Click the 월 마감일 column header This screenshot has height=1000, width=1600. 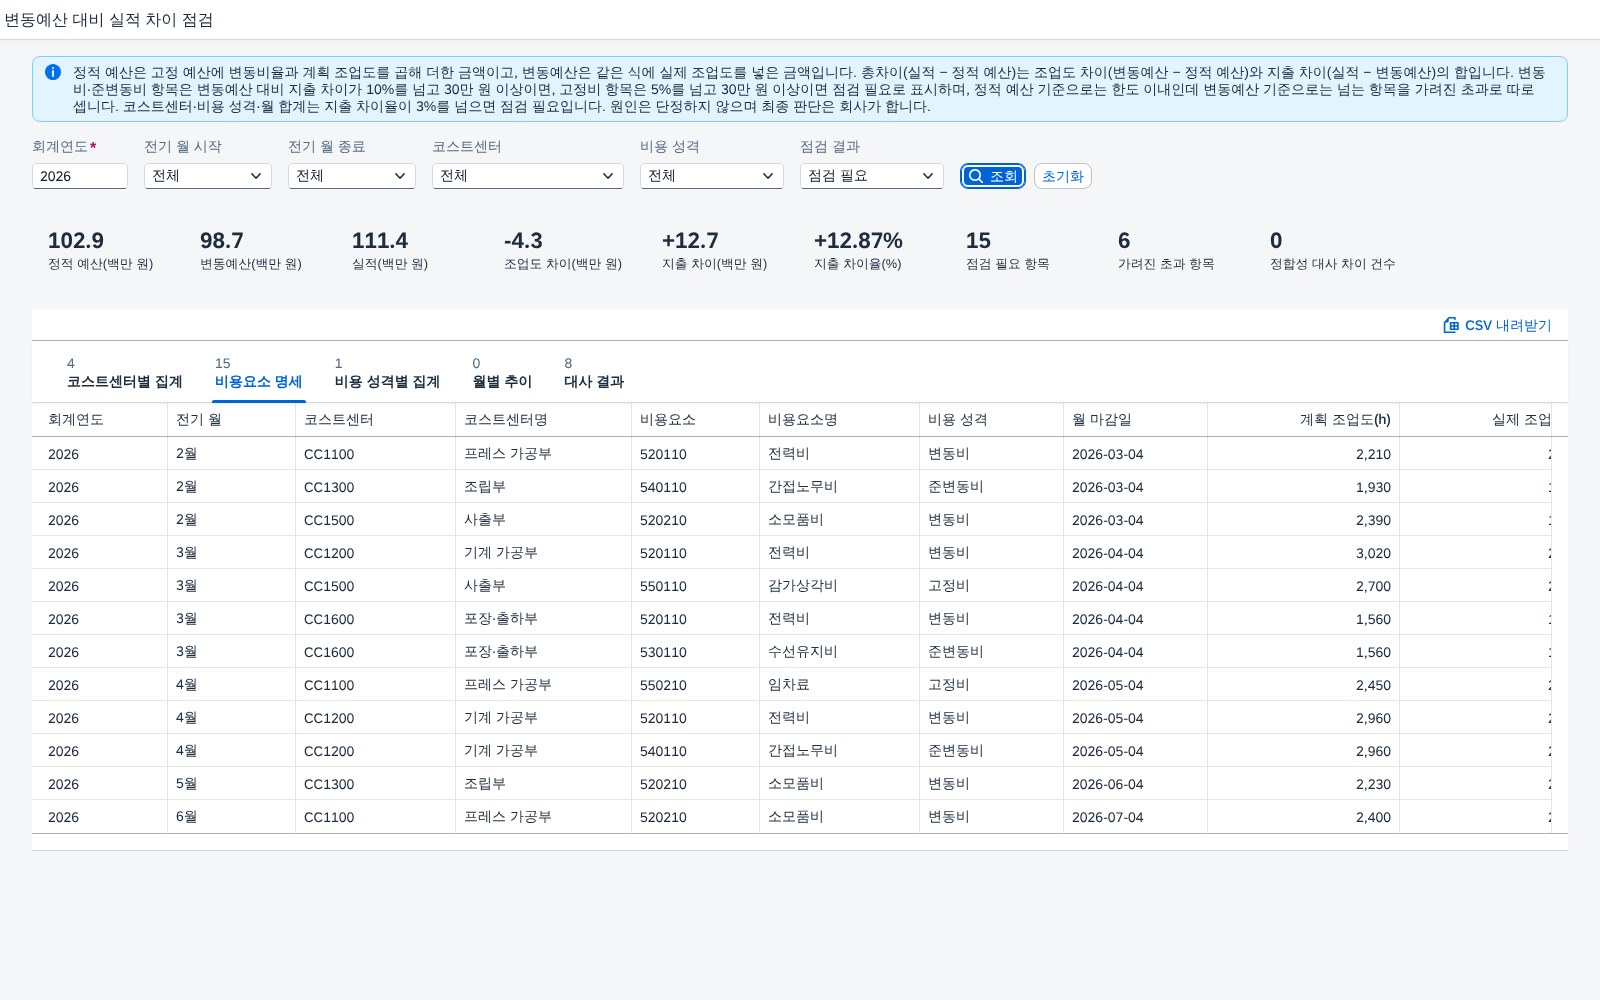[x=1136, y=420]
